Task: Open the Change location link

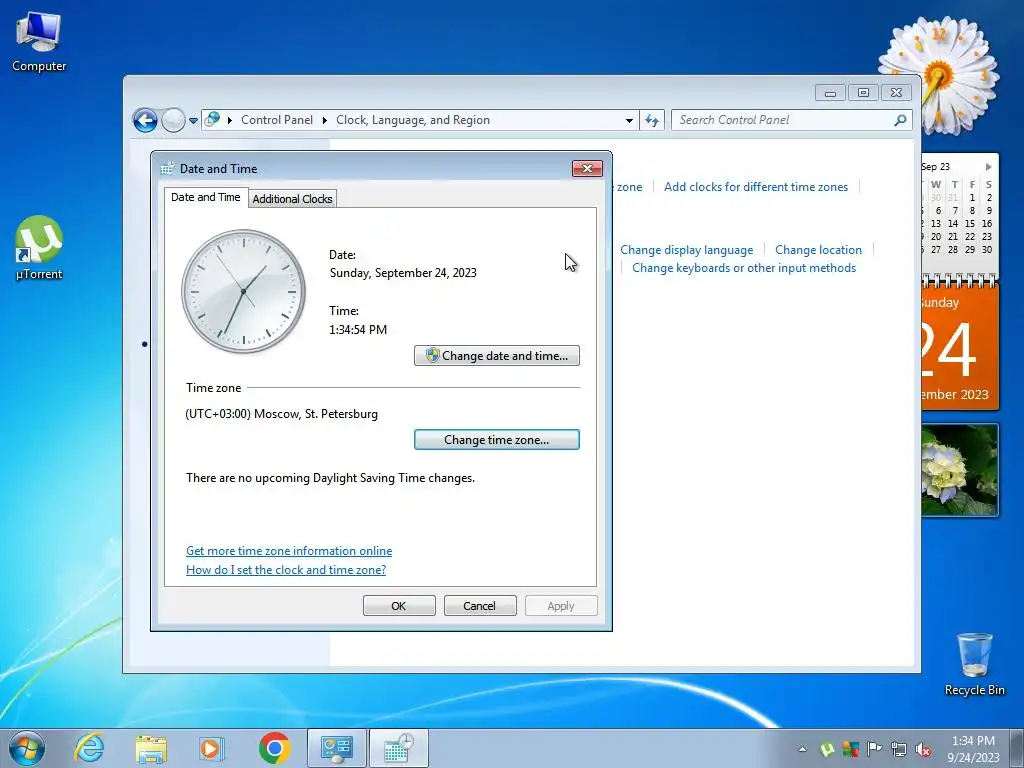Action: point(818,249)
